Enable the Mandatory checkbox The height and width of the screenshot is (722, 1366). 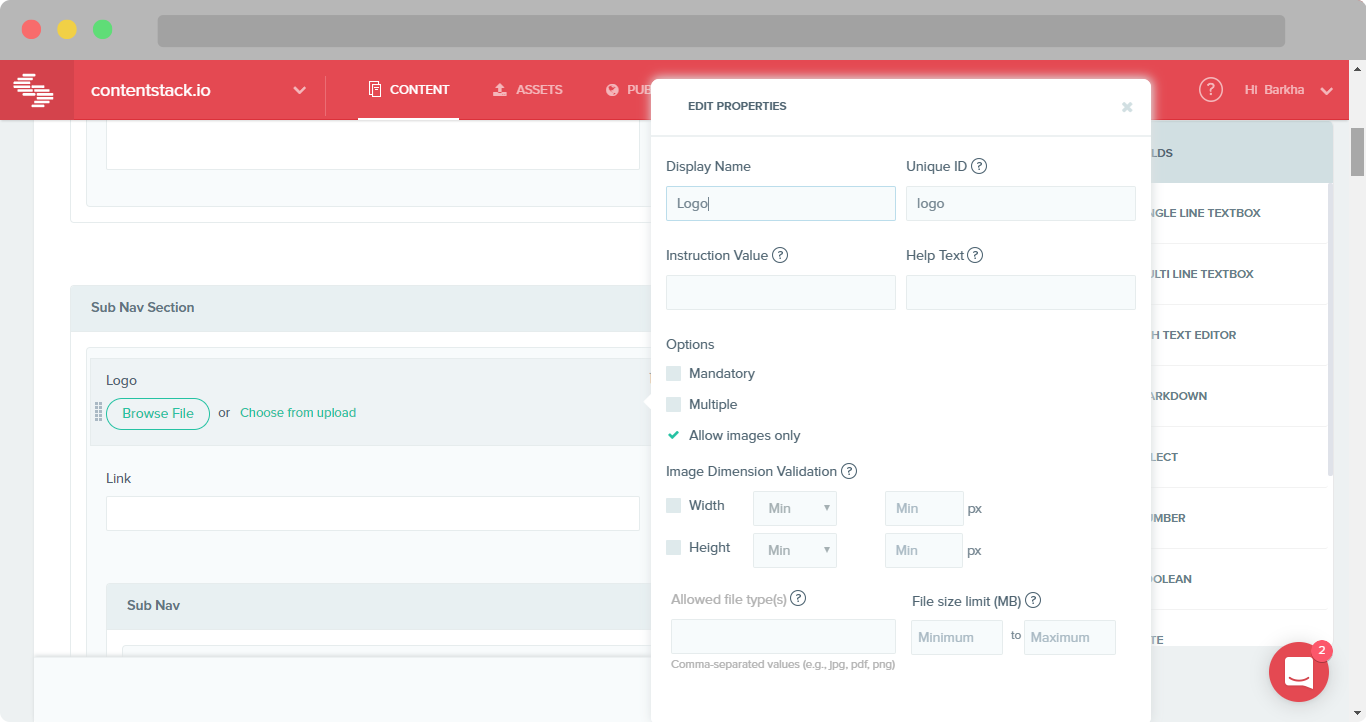[674, 373]
